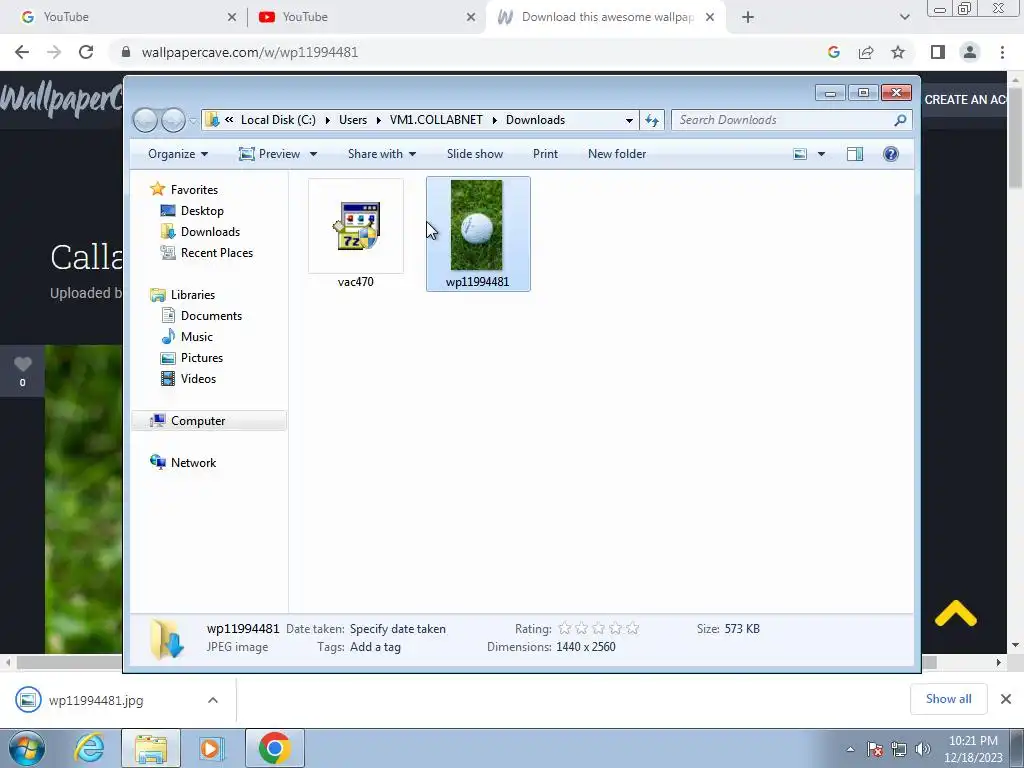Screen dimensions: 1024x768
Task: Open Internet Explorer from the taskbar
Action: [89, 748]
